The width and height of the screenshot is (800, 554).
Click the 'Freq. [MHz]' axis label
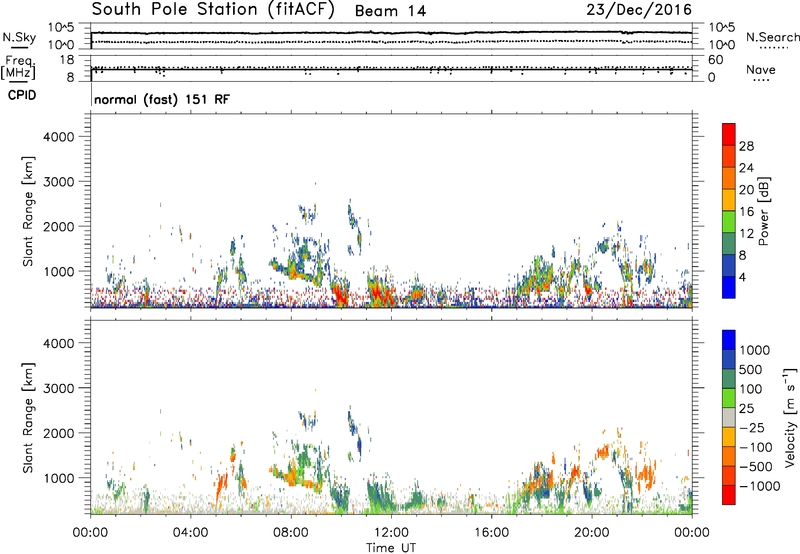[18, 68]
